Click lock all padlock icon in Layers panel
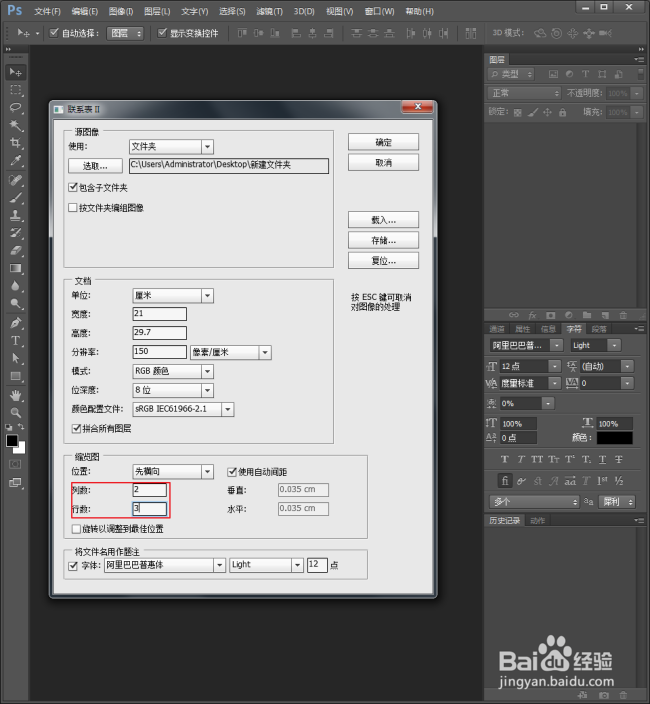 point(562,112)
